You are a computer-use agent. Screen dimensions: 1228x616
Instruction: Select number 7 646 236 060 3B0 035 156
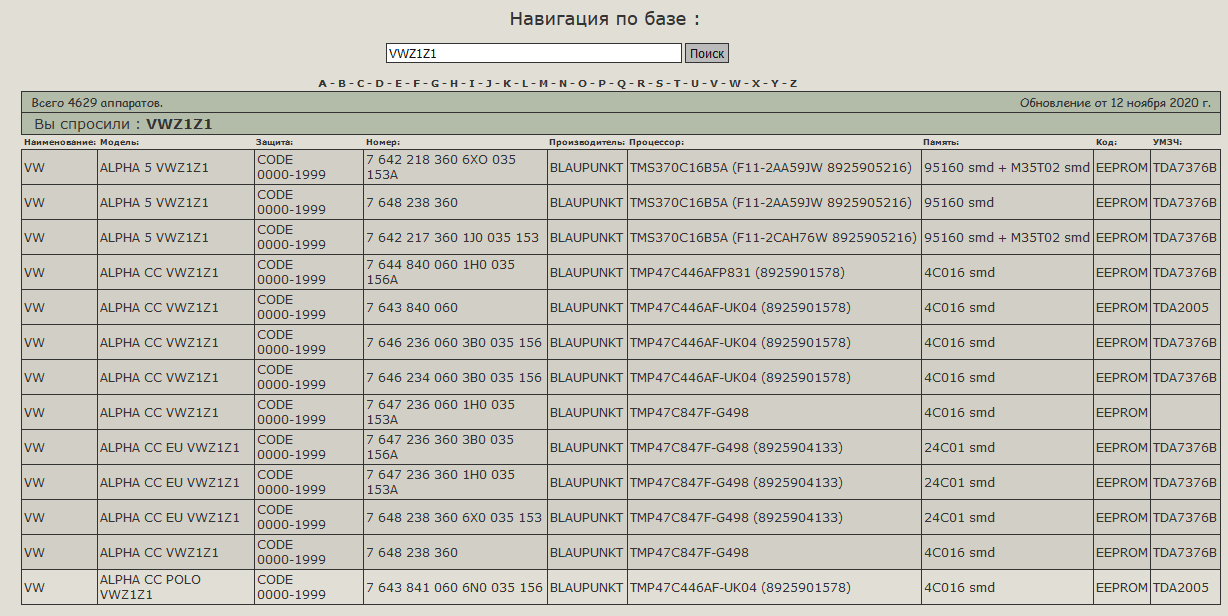coord(455,342)
